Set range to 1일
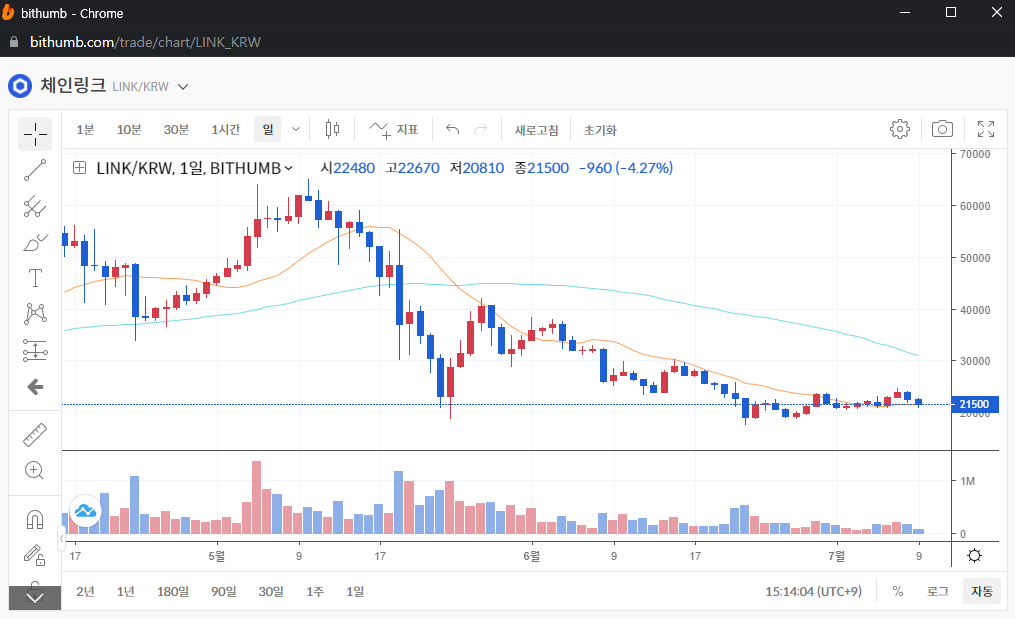This screenshot has height=619, width=1015. pyautogui.click(x=355, y=591)
